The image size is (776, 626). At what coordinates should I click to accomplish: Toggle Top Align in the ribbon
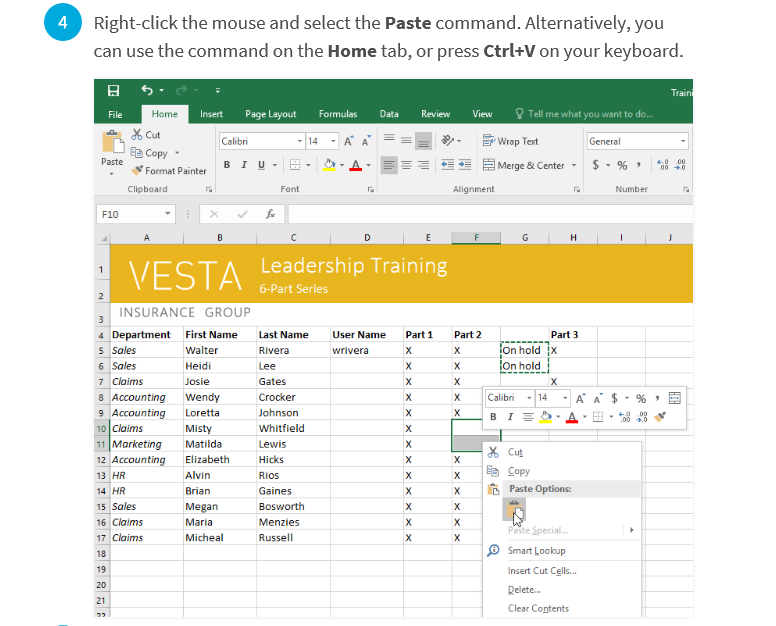(389, 141)
